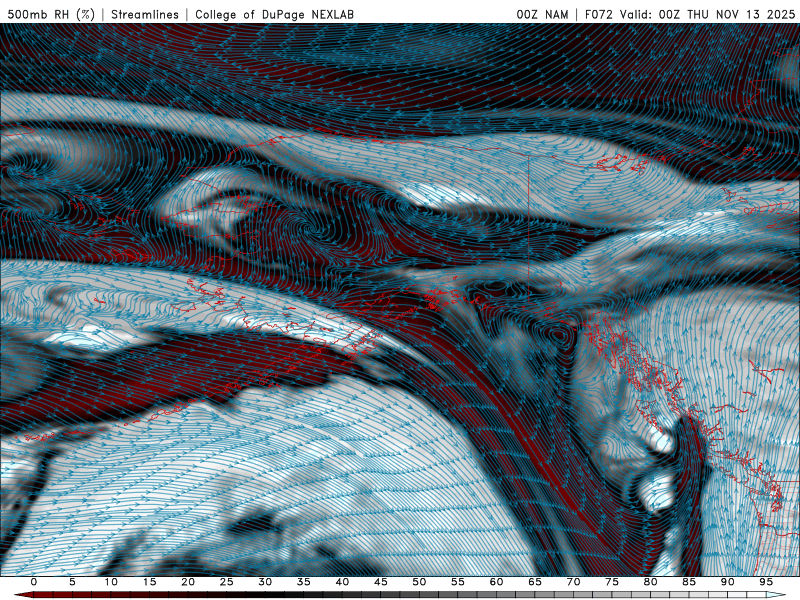Click "College of DuPage NEXLAB" text
800x600 pixels.
pos(274,14)
